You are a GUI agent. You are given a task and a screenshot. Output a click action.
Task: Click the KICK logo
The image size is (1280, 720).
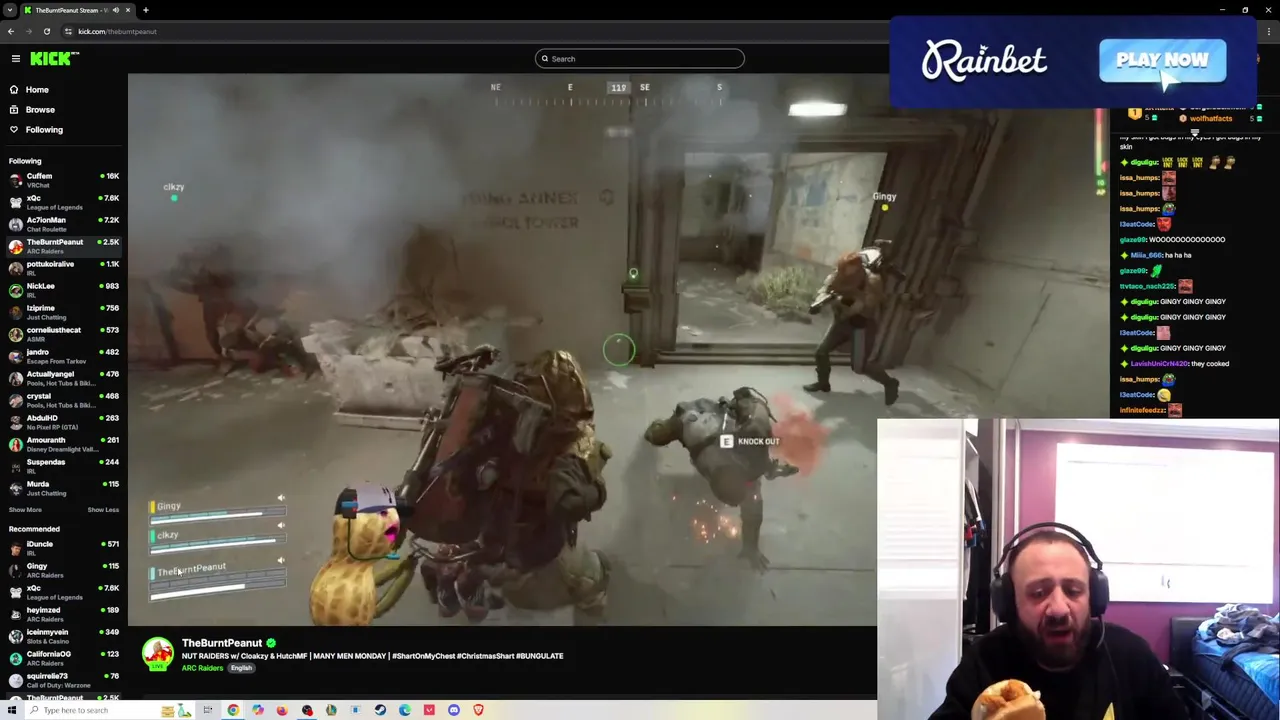[x=53, y=59]
